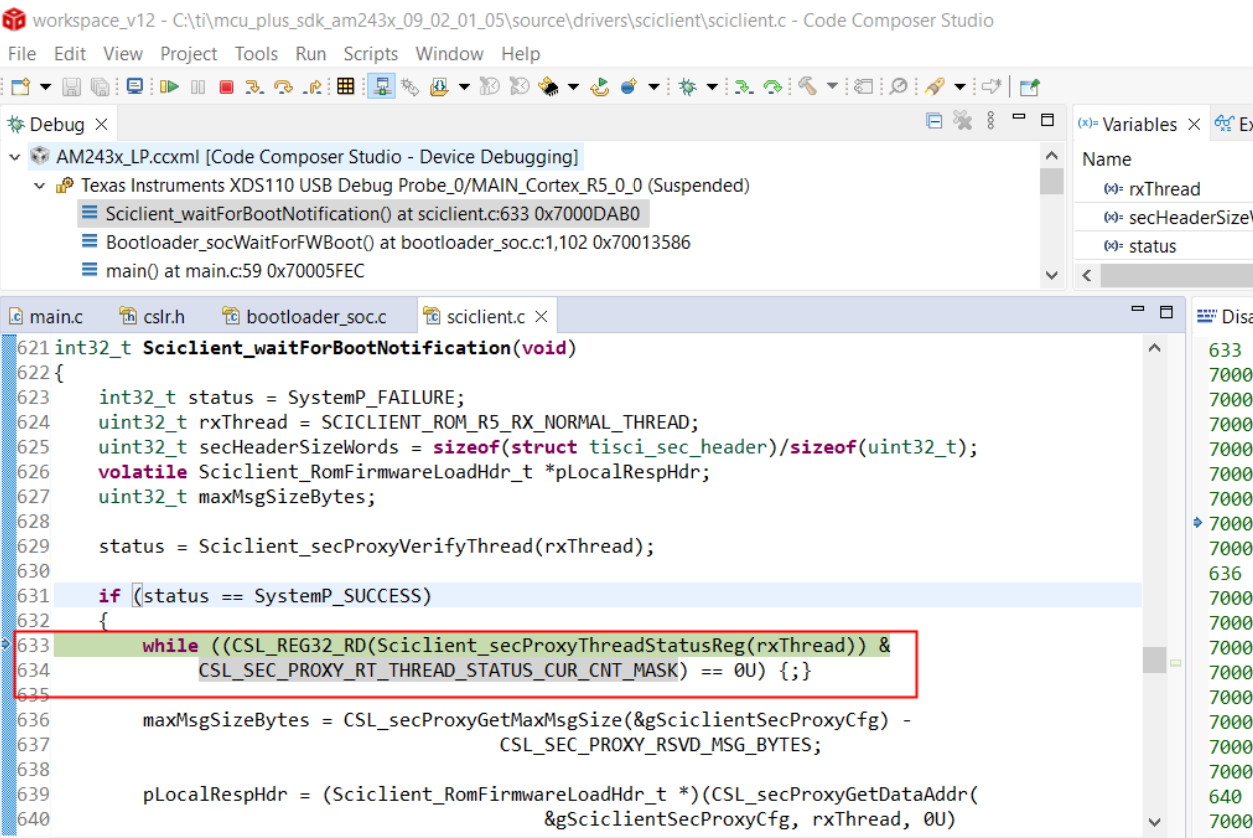Click the hammer Build icon
The height and width of the screenshot is (838, 1253).
pyautogui.click(x=808, y=87)
